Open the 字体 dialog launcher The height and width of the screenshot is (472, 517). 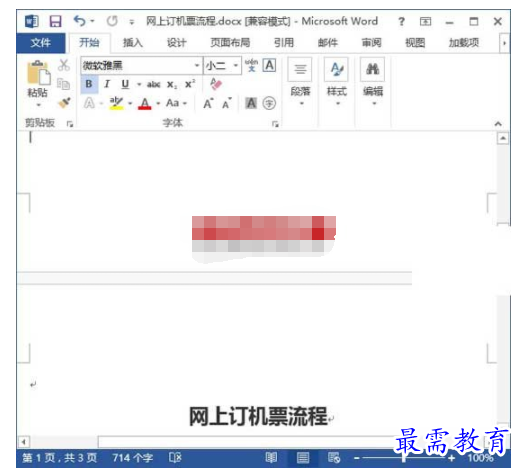(275, 124)
